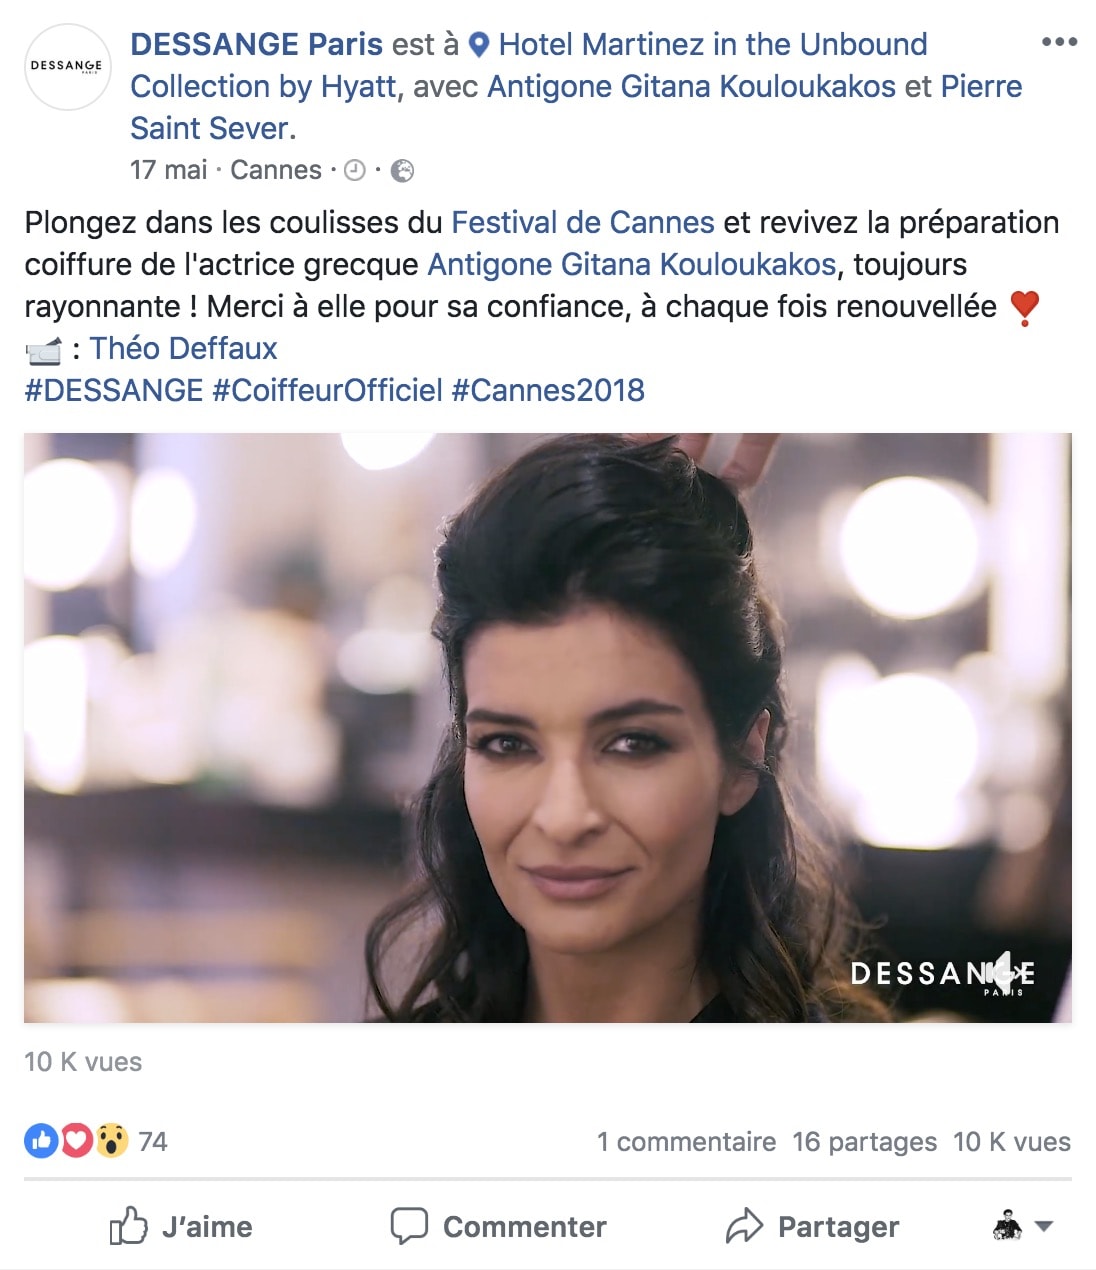1096x1270 pixels.
Task: Play the DESSANGE video thumbnail
Action: (548, 728)
